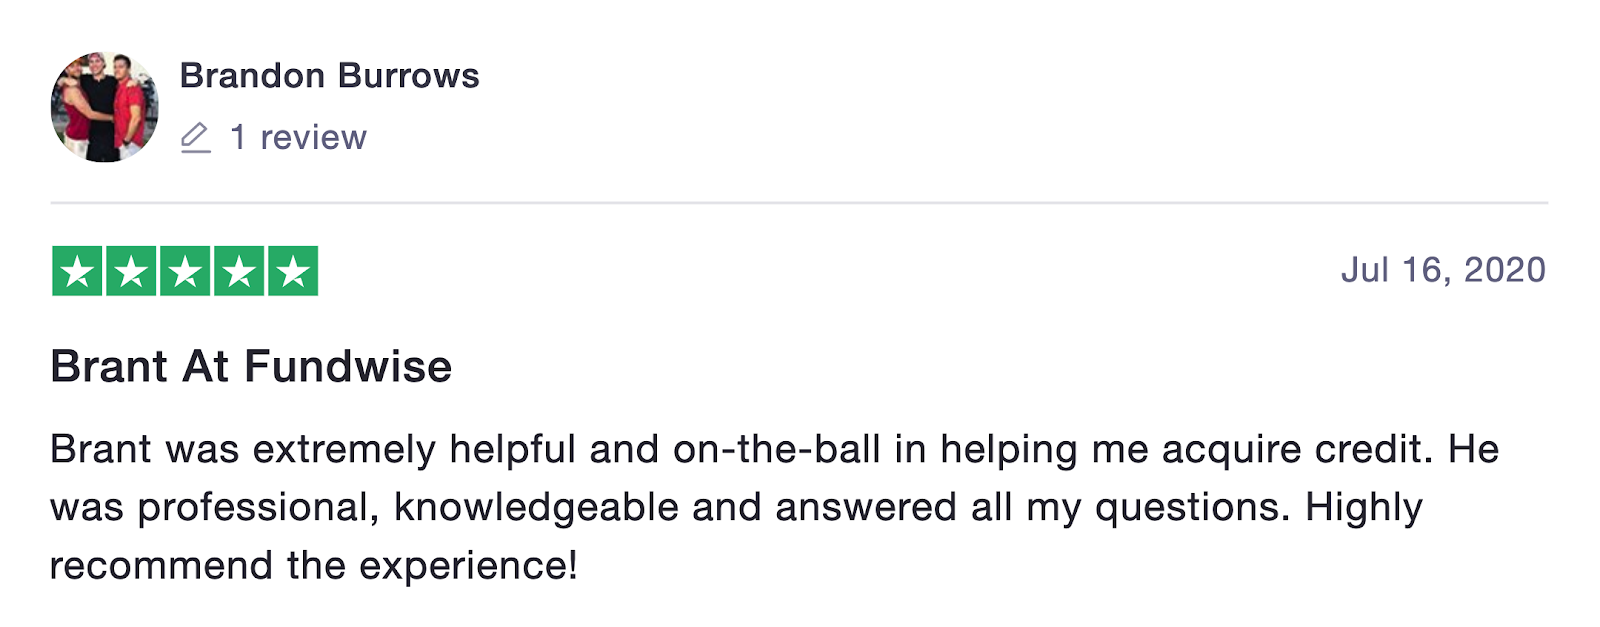1600x627 pixels.
Task: Click the word 'Brant' starting the review body
Action: pos(102,449)
